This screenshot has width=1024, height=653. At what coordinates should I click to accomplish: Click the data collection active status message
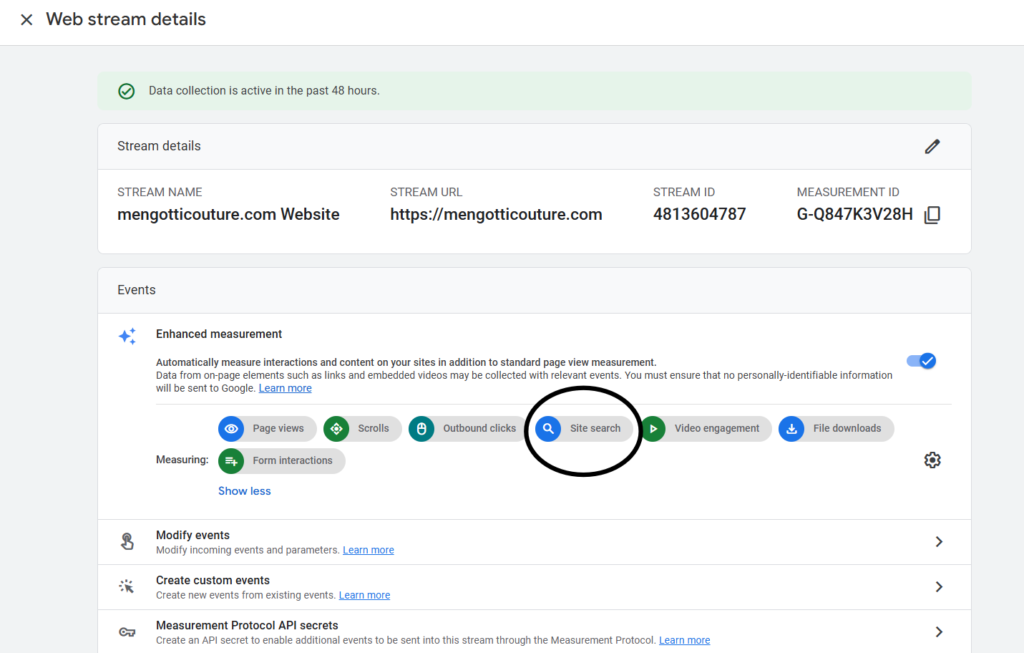[x=264, y=91]
